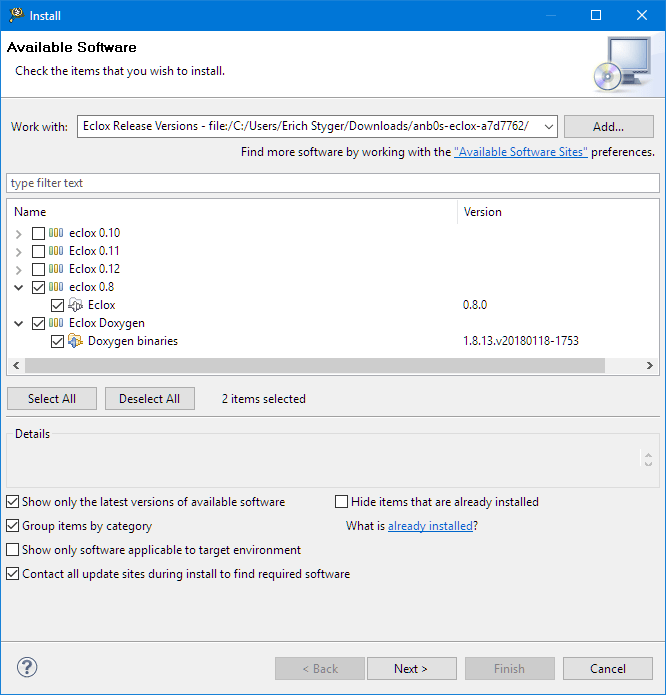This screenshot has height=695, width=666.
Task: Open the Available Software Sites link
Action: 521,152
